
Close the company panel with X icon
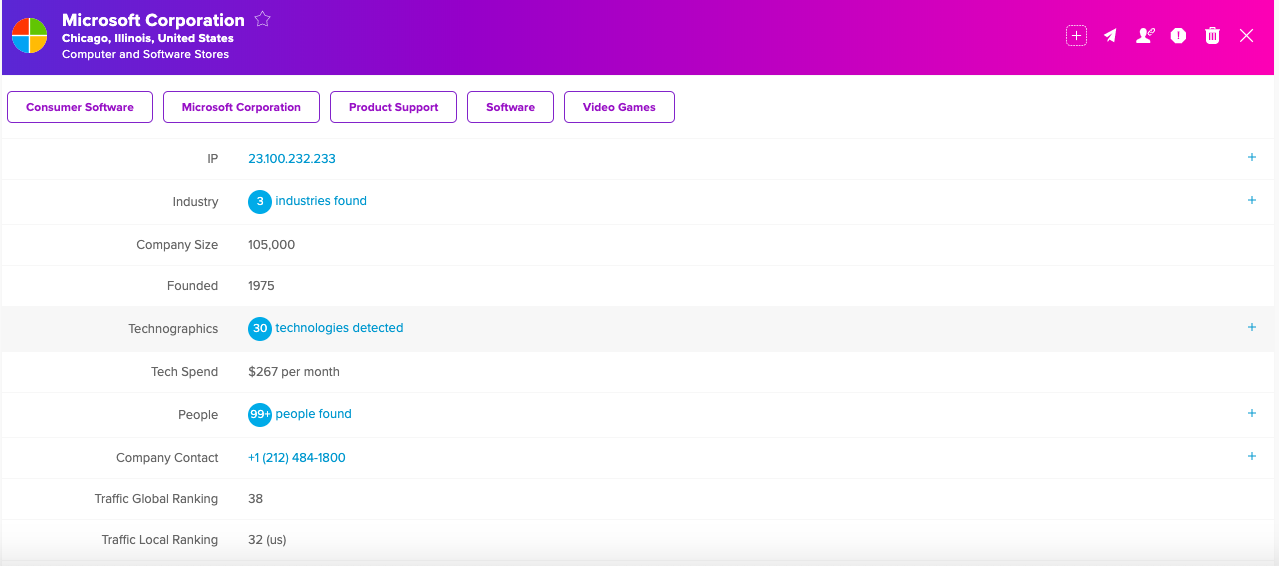pos(1246,36)
